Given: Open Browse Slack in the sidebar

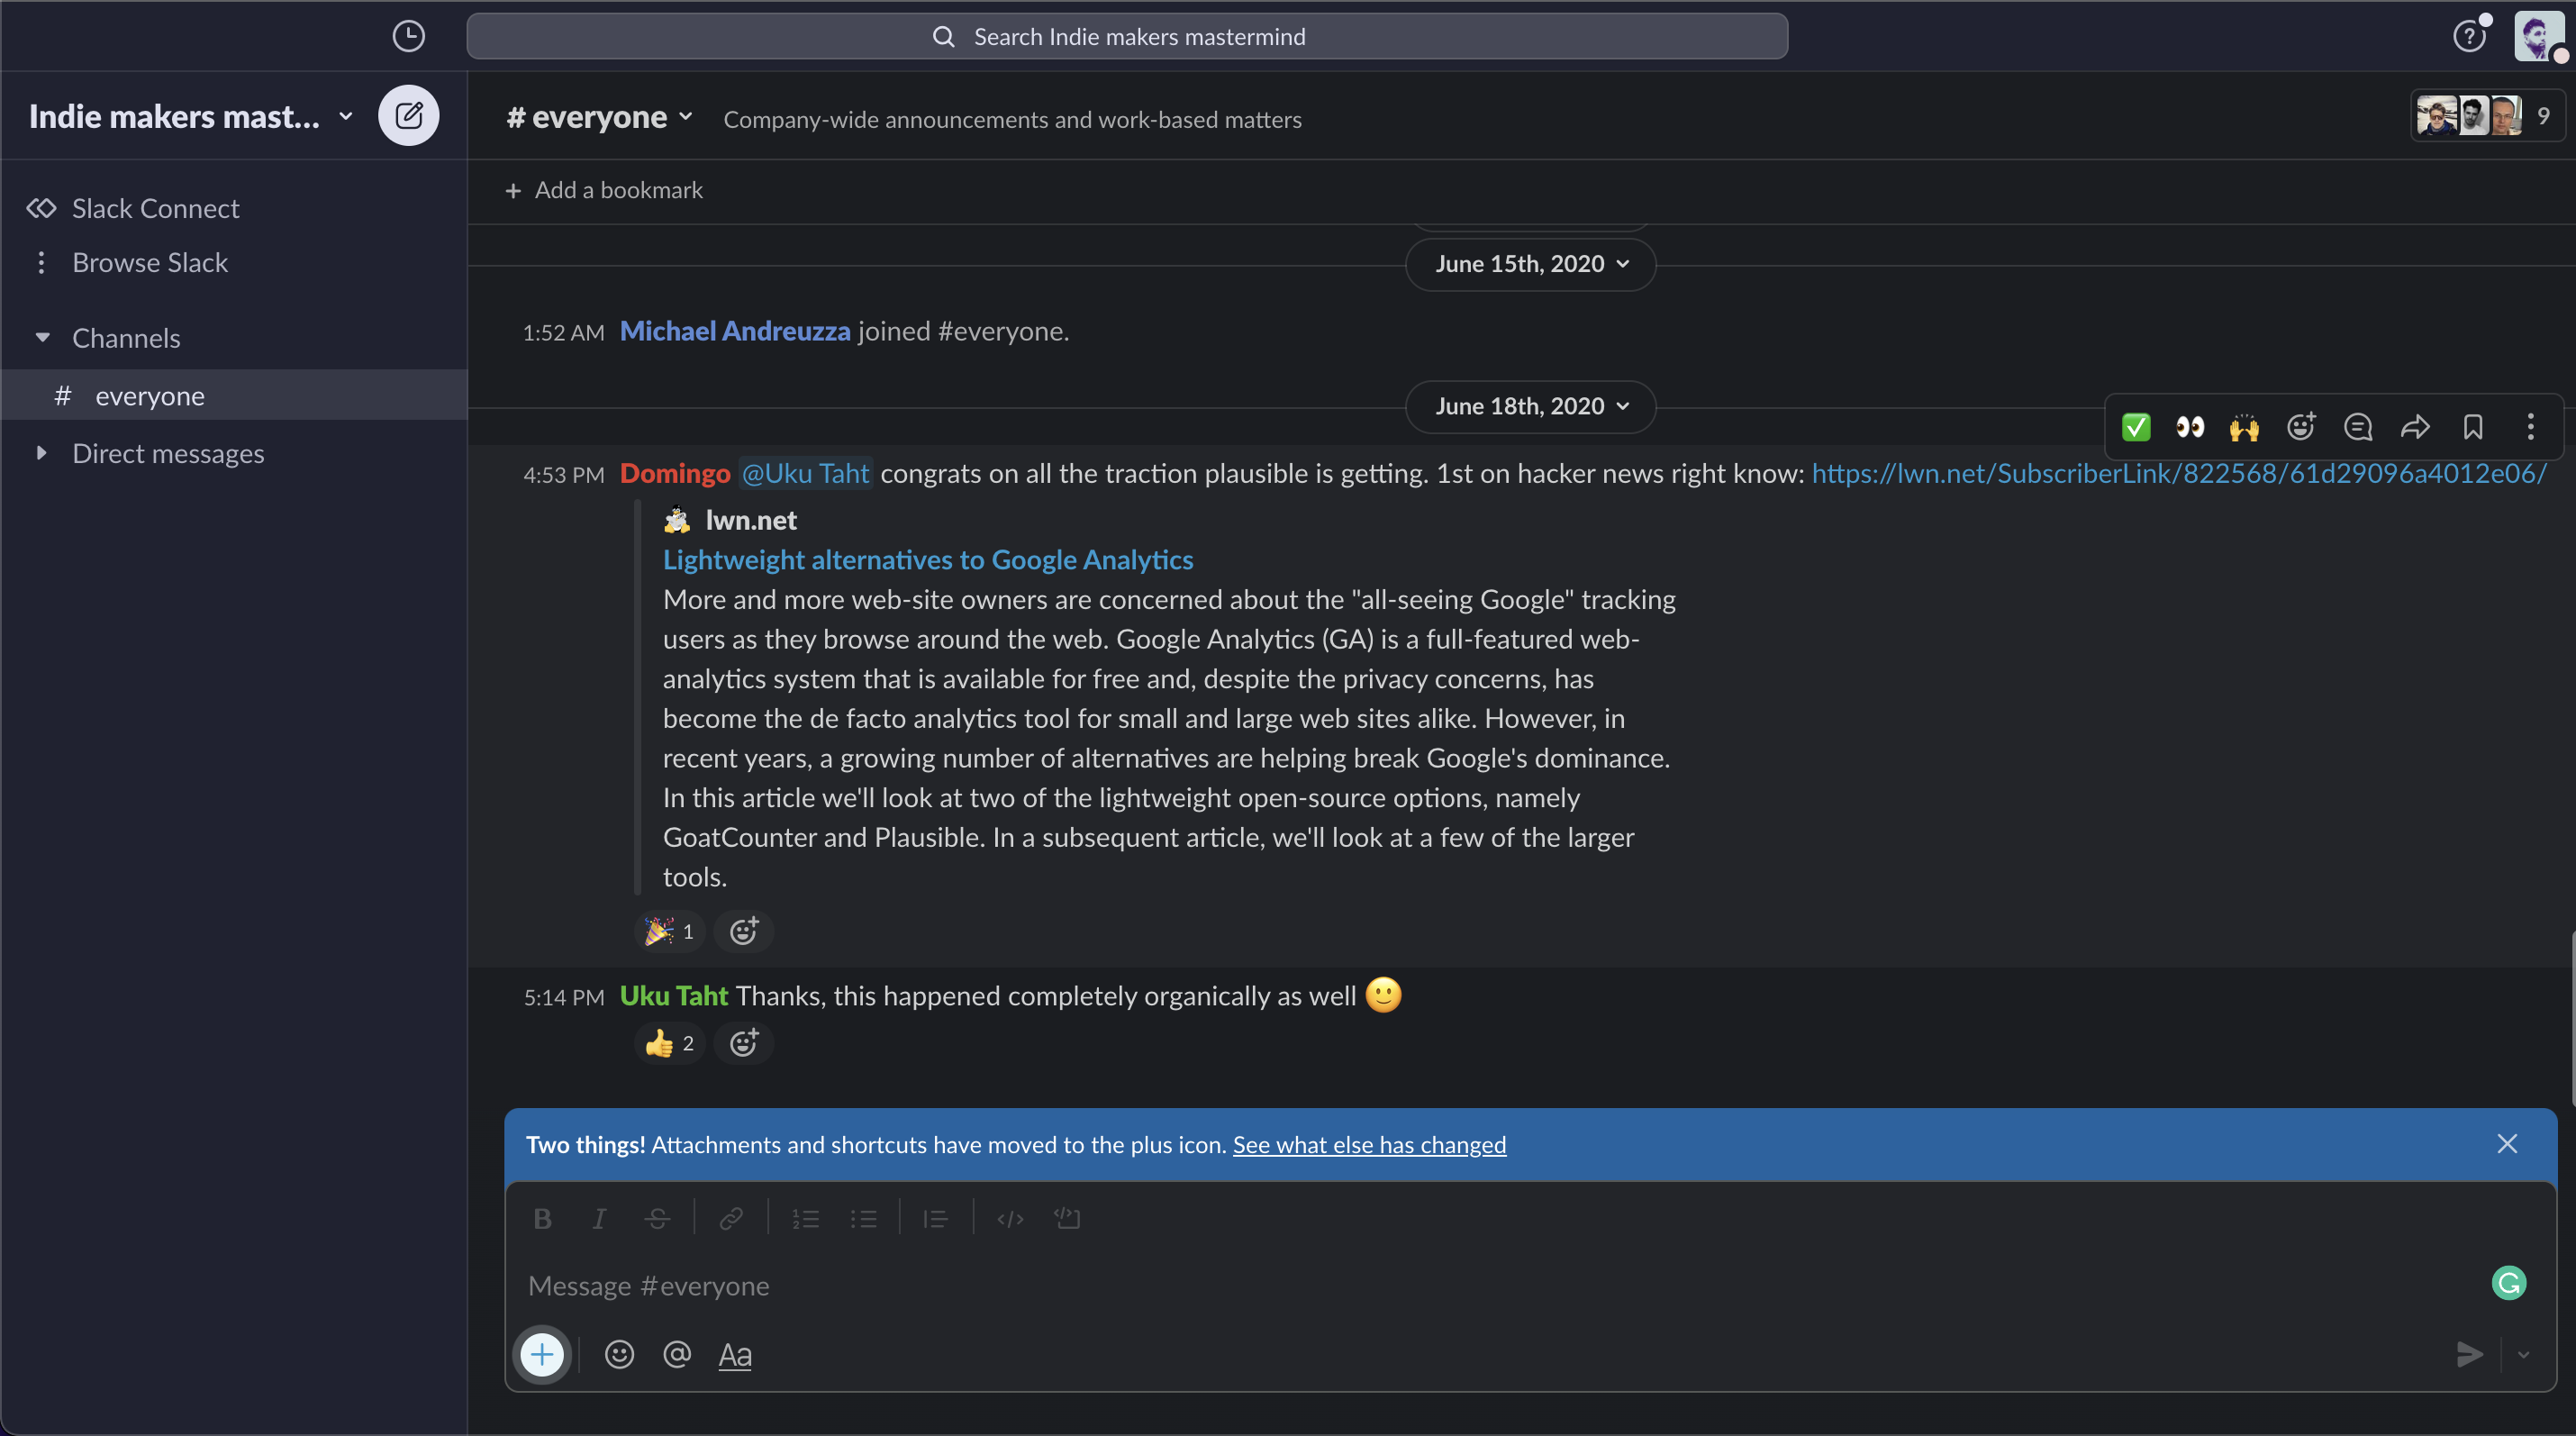Looking at the screenshot, I should pyautogui.click(x=150, y=262).
